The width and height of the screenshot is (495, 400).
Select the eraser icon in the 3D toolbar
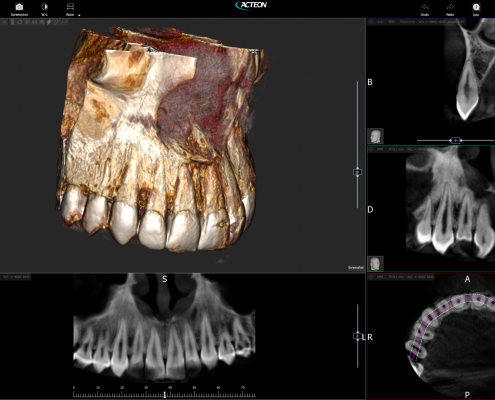pos(20,22)
